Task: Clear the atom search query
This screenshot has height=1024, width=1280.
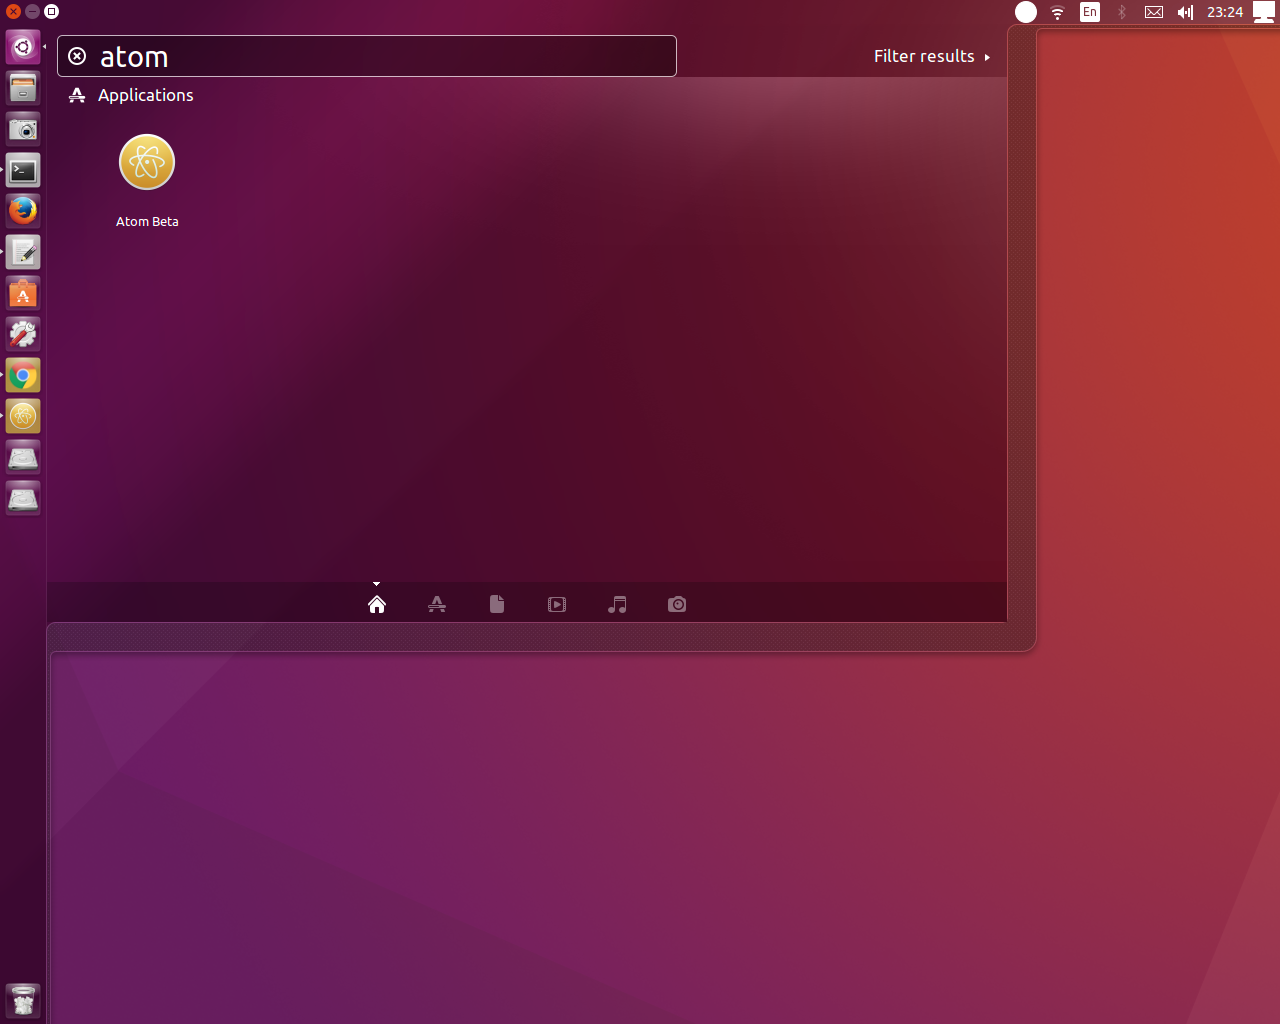Action: click(77, 56)
